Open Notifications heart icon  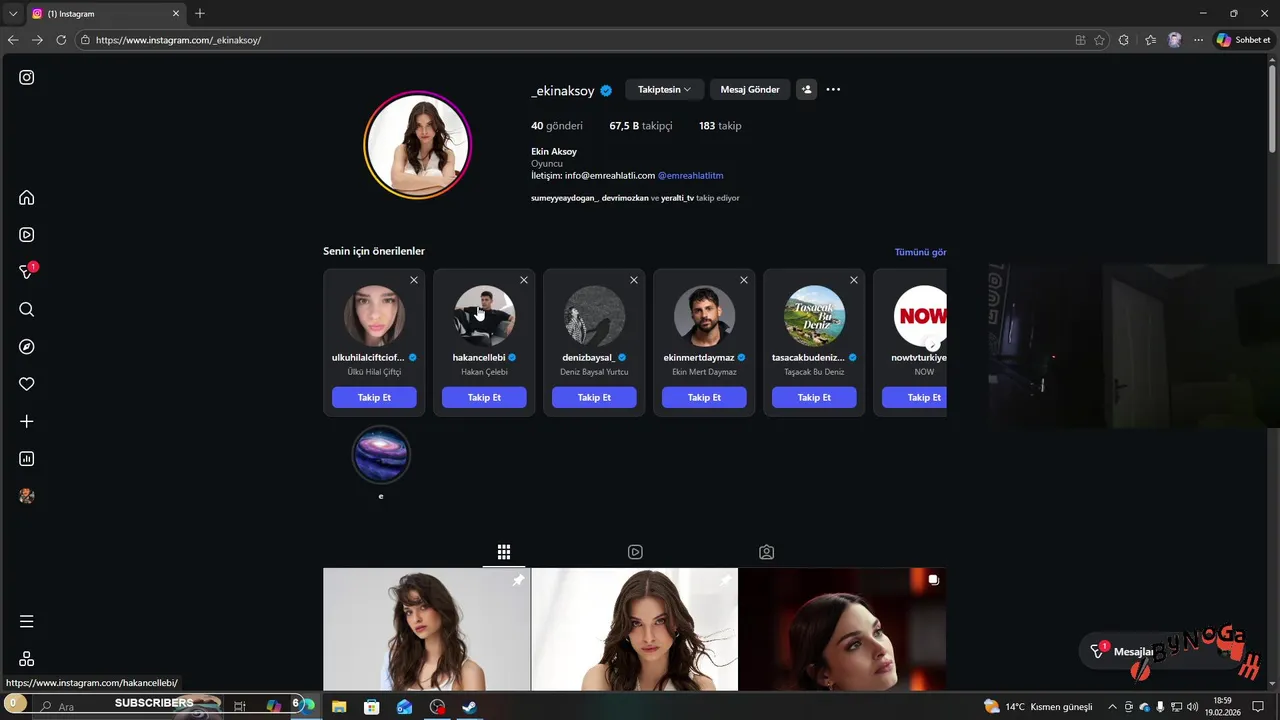click(27, 384)
